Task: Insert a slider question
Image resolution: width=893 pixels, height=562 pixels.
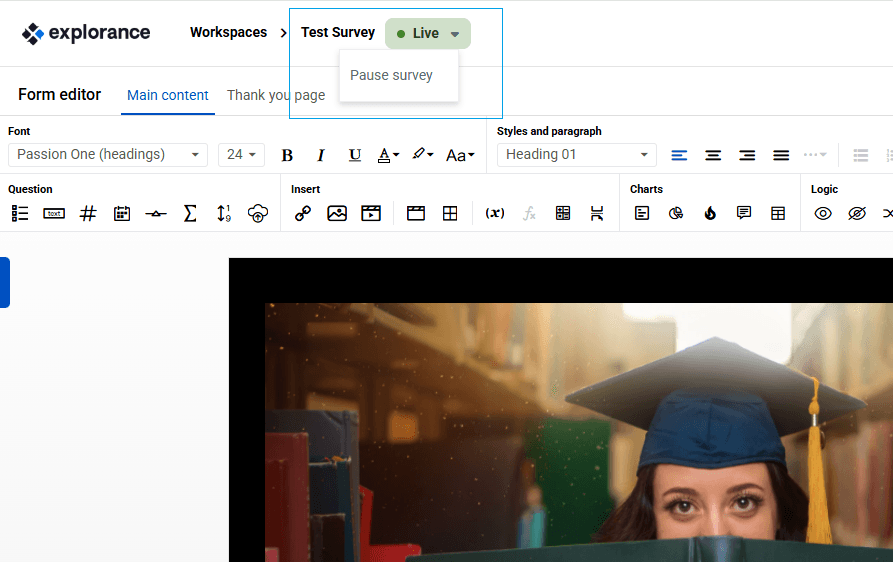Action: [x=155, y=214]
